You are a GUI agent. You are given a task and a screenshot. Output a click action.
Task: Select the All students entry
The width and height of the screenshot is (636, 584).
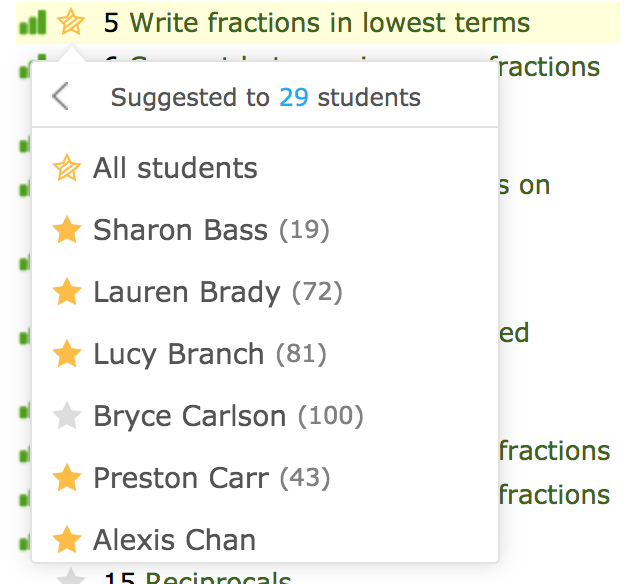tap(175, 169)
